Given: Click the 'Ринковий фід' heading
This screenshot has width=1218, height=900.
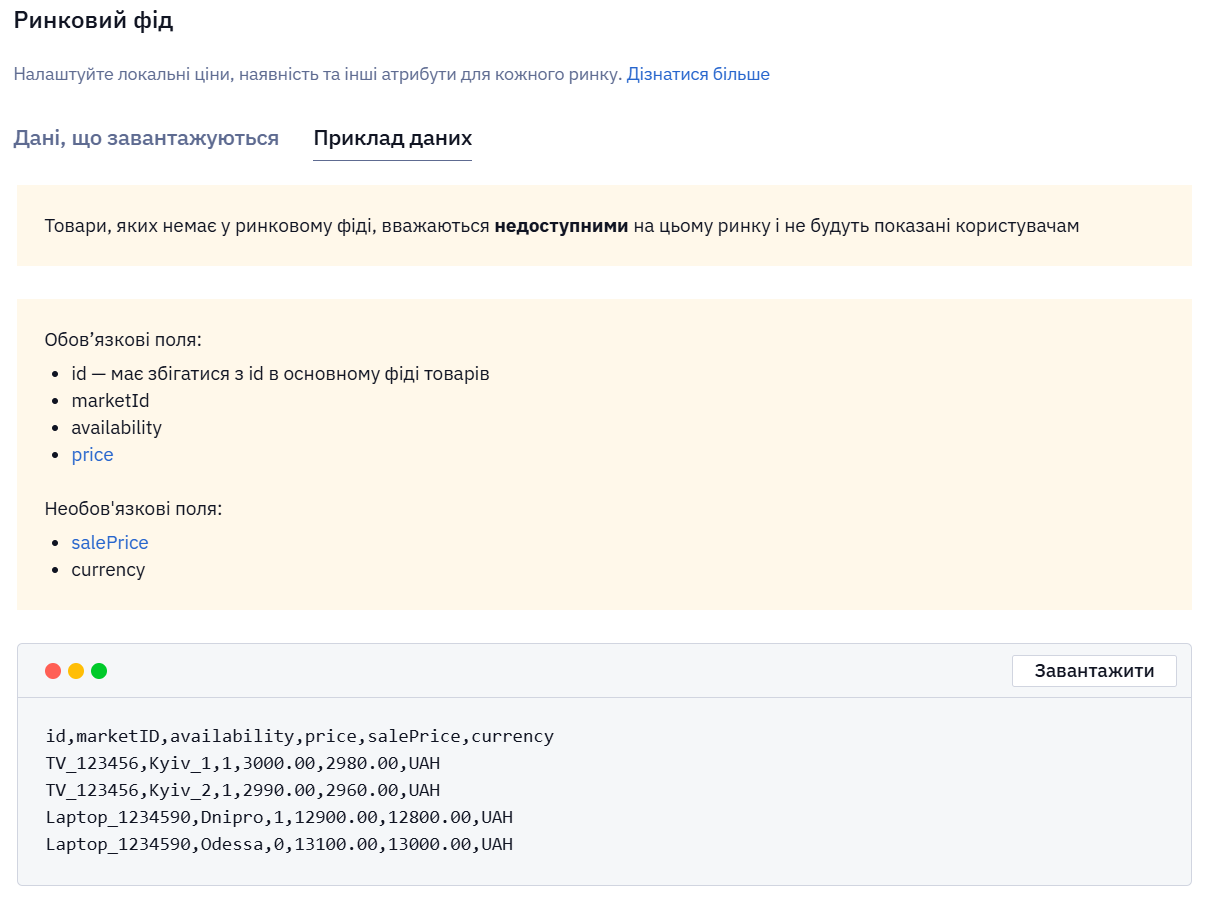Looking at the screenshot, I should click(x=93, y=20).
